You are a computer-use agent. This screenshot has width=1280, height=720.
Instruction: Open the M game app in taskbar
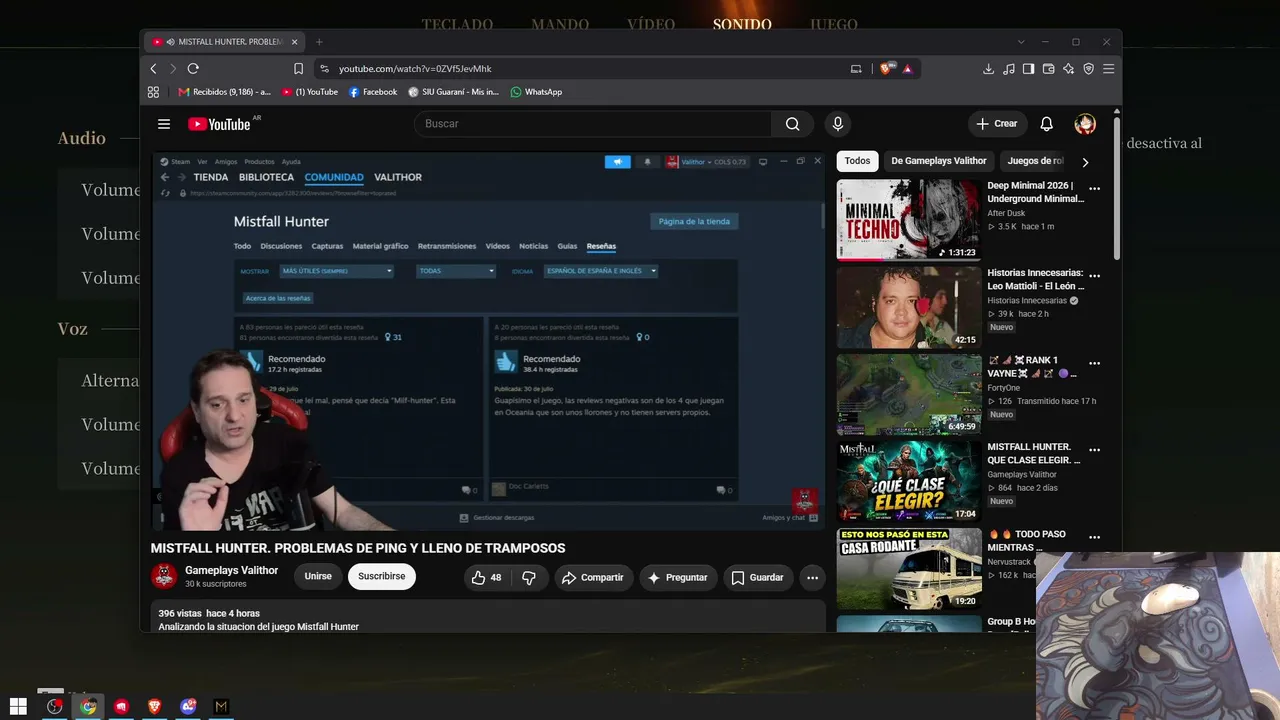pos(221,706)
